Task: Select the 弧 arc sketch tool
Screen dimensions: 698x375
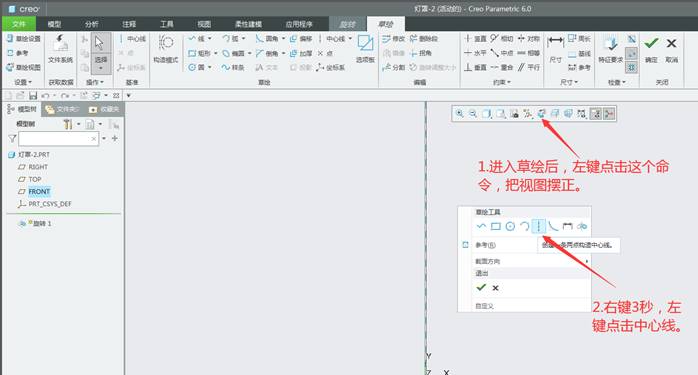Action: point(230,39)
